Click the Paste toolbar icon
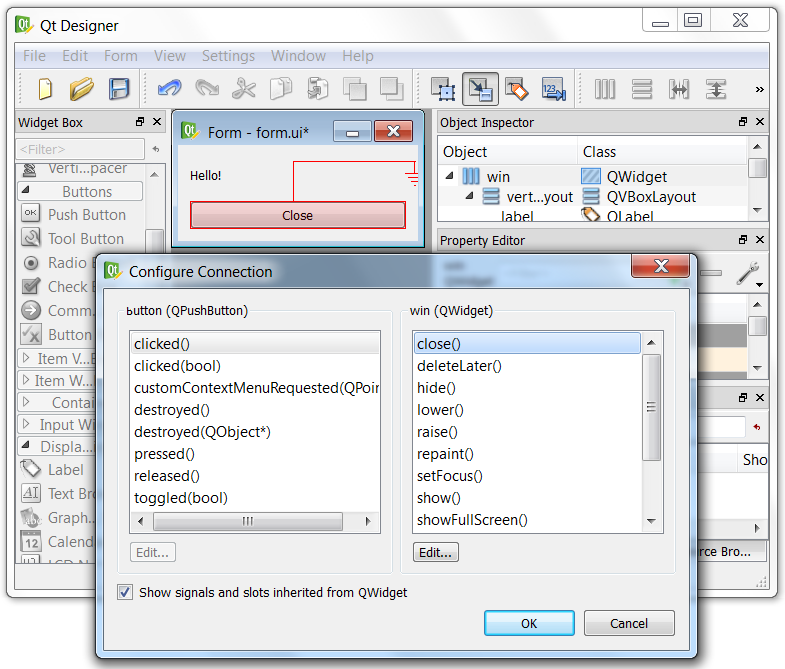The image size is (785, 669). coord(317,89)
